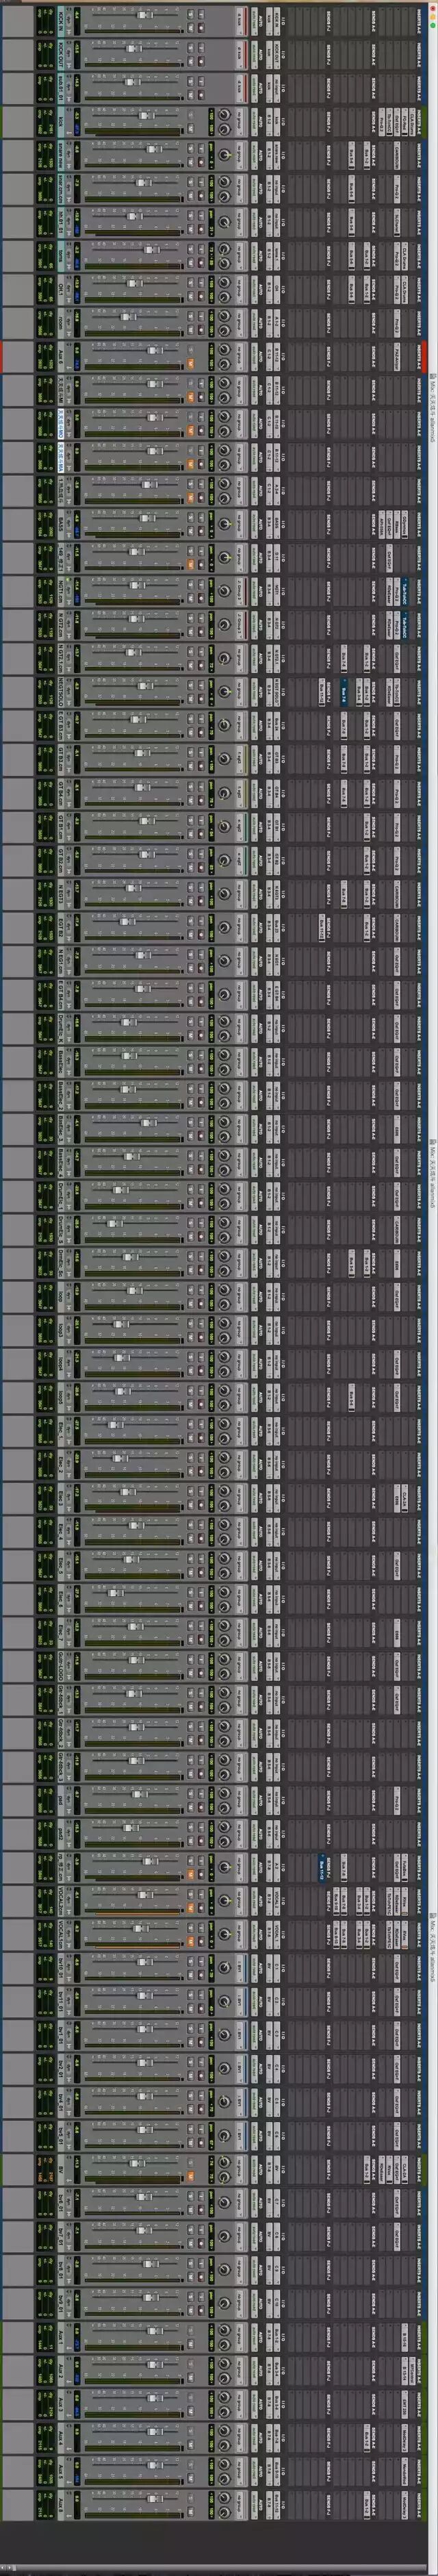Mute the Aux 1 track
The image size is (438, 2576).
coord(191,2343)
